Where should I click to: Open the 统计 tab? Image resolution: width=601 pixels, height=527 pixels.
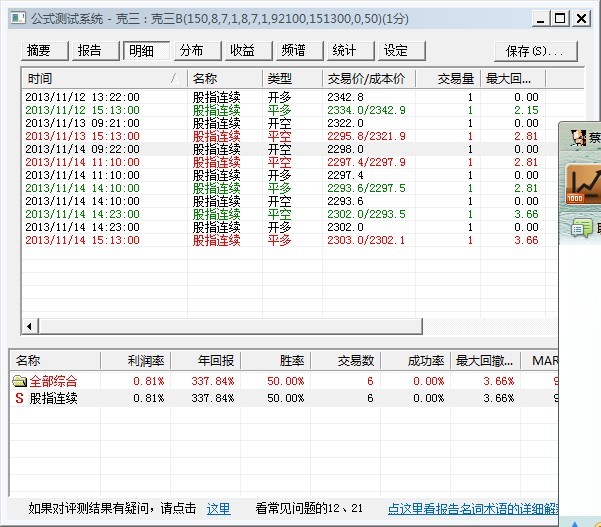coord(344,51)
